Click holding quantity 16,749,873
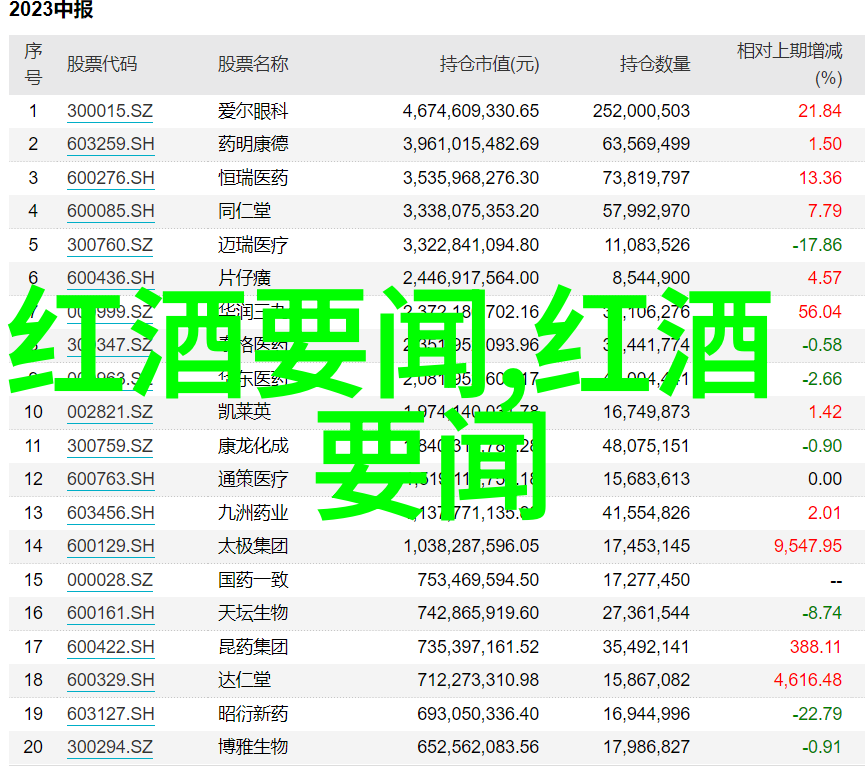This screenshot has height=776, width=865. pos(646,412)
